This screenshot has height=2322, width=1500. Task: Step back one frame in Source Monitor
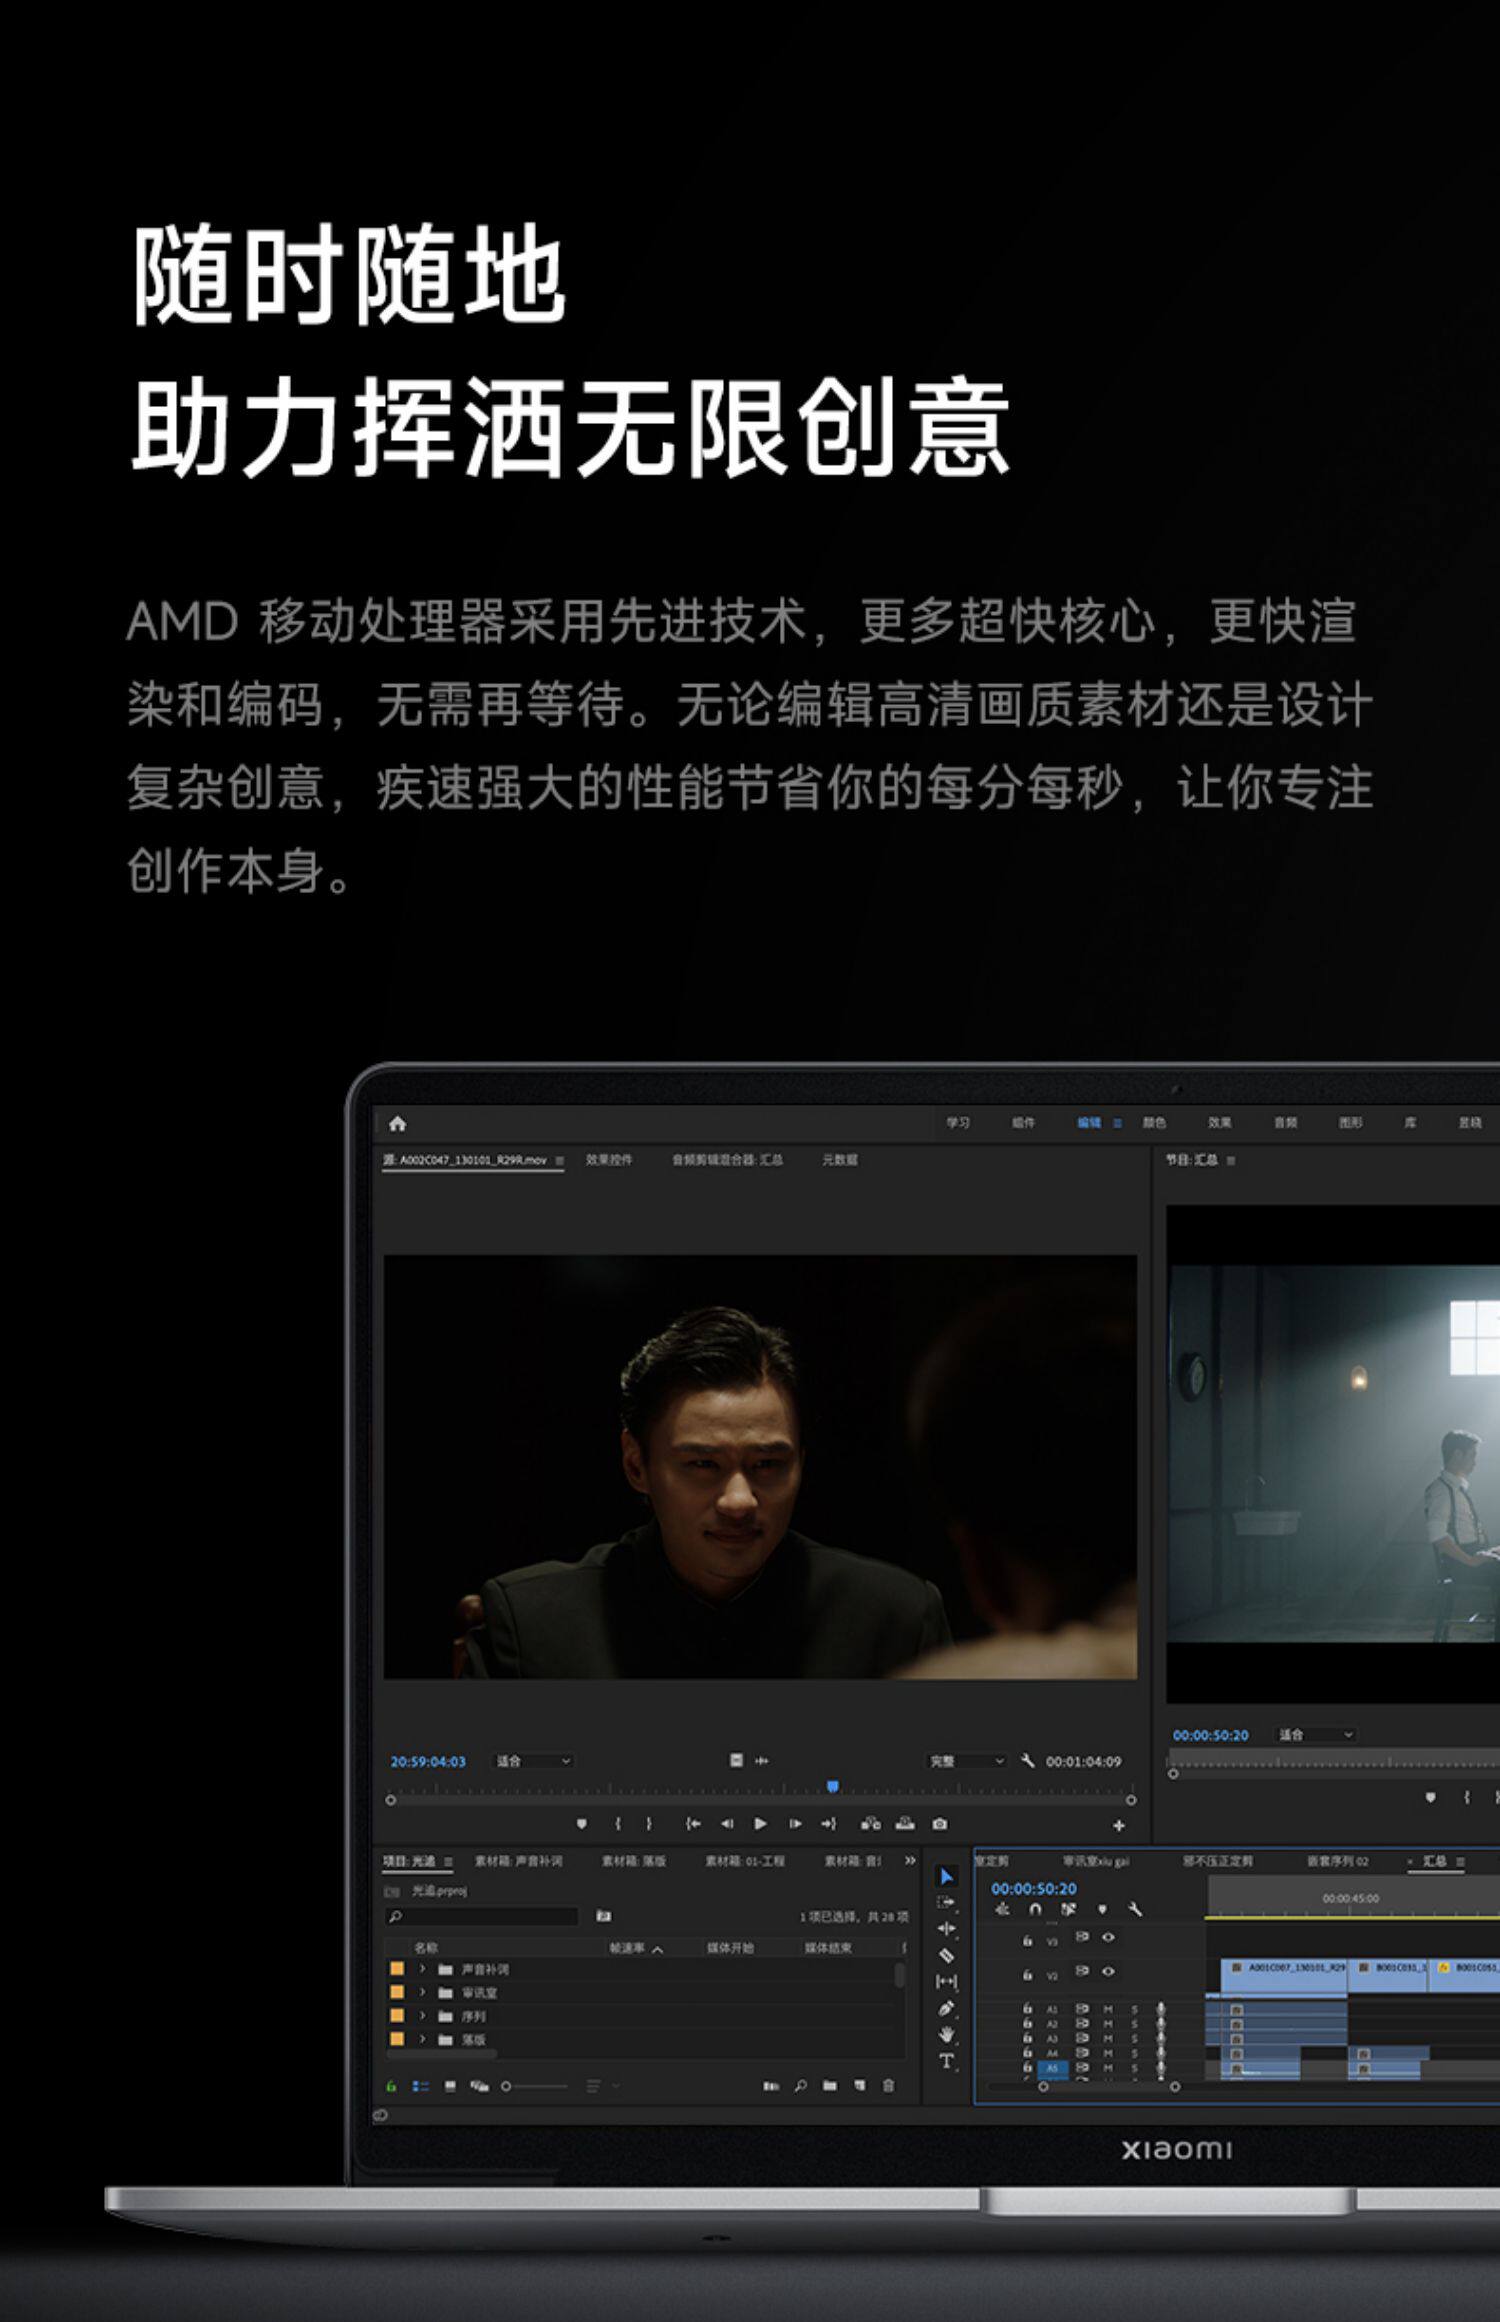727,1824
